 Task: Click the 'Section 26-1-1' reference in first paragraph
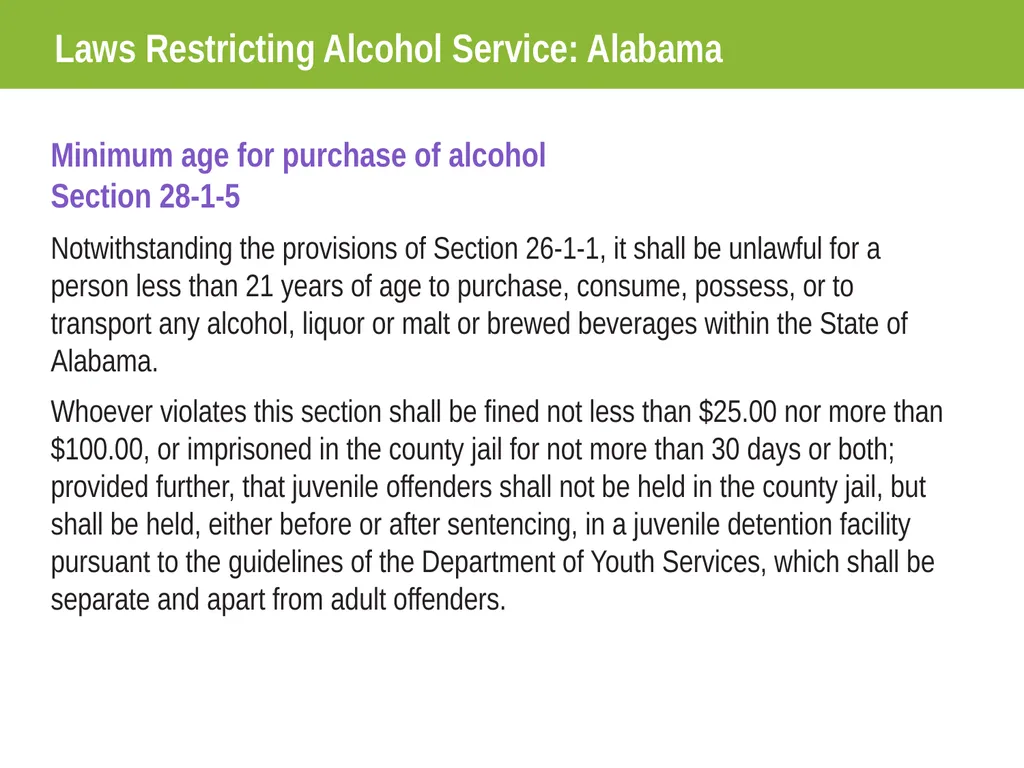[x=516, y=249]
